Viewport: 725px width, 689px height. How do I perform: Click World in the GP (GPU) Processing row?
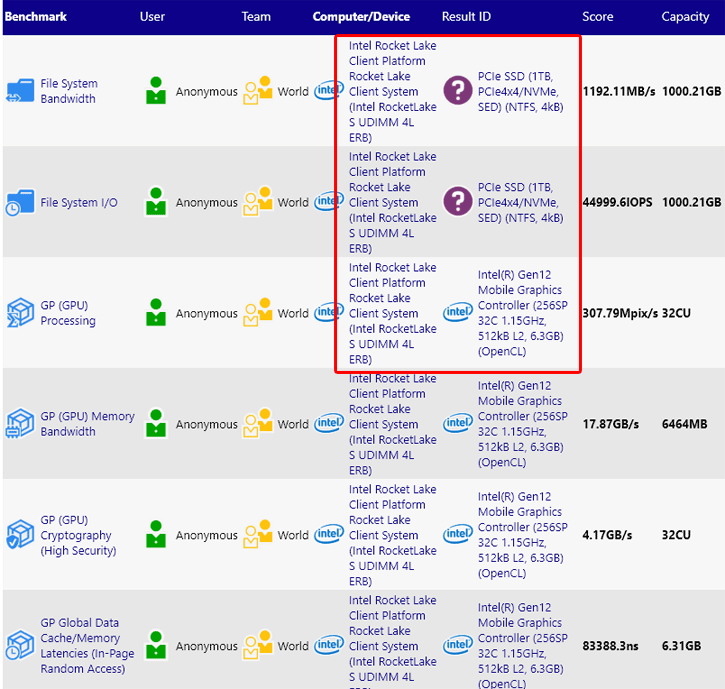(x=293, y=314)
